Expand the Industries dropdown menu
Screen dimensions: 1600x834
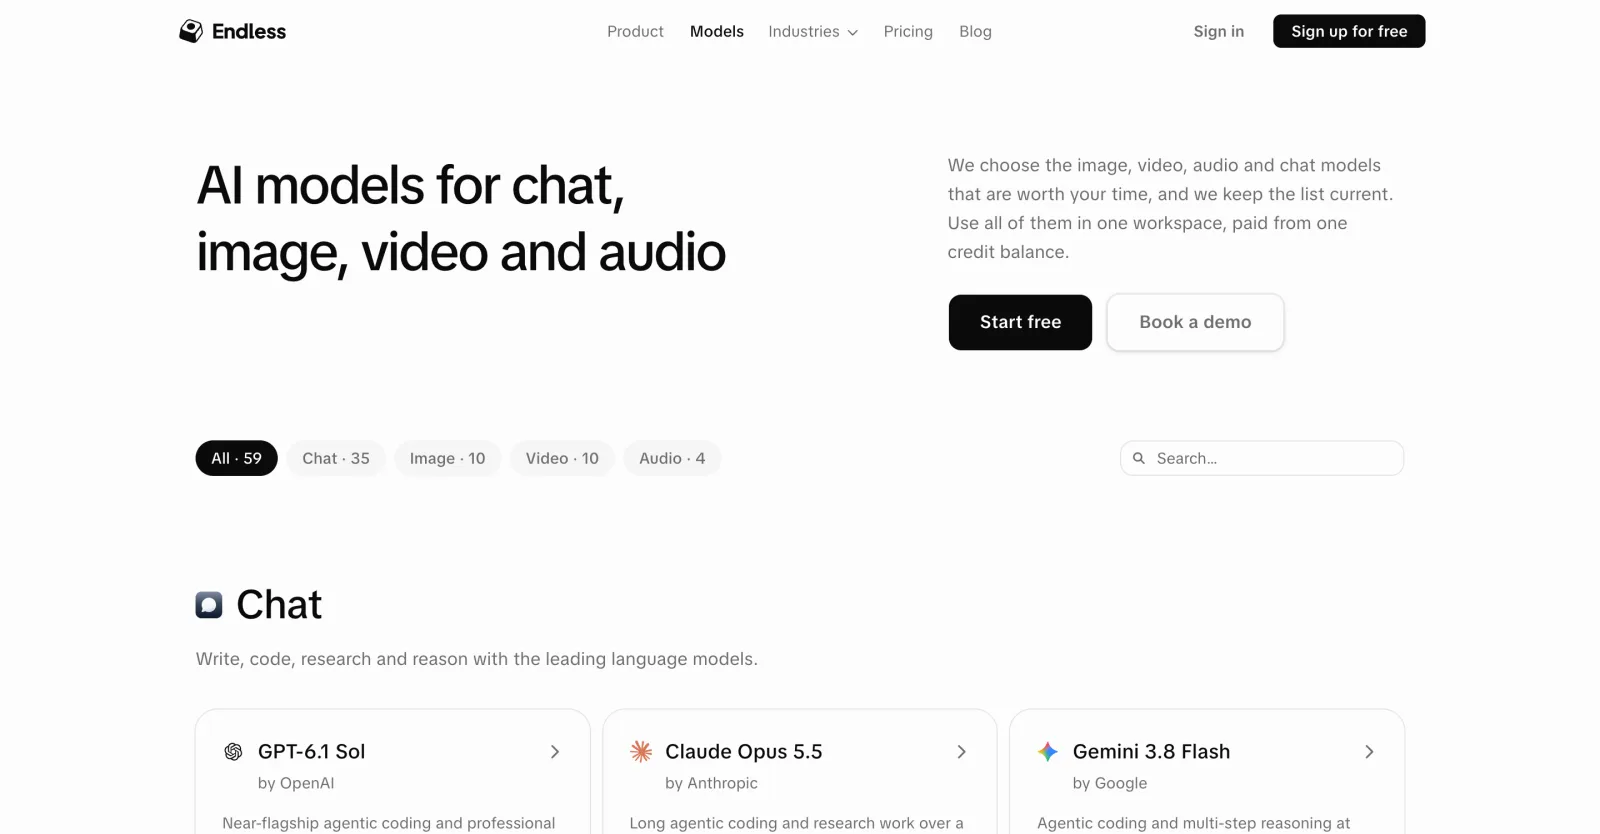(813, 32)
